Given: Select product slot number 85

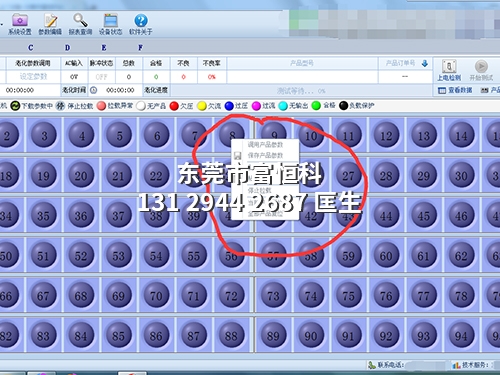Looking at the screenshot, I should (x=118, y=336).
